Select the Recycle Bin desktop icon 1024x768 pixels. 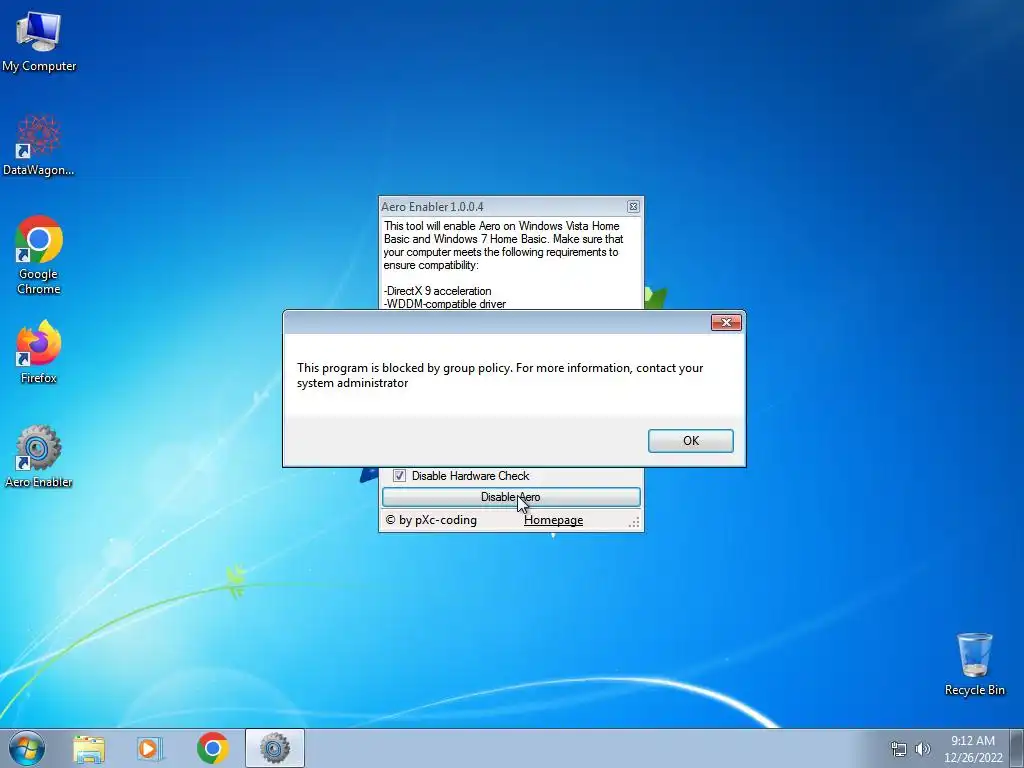[974, 664]
